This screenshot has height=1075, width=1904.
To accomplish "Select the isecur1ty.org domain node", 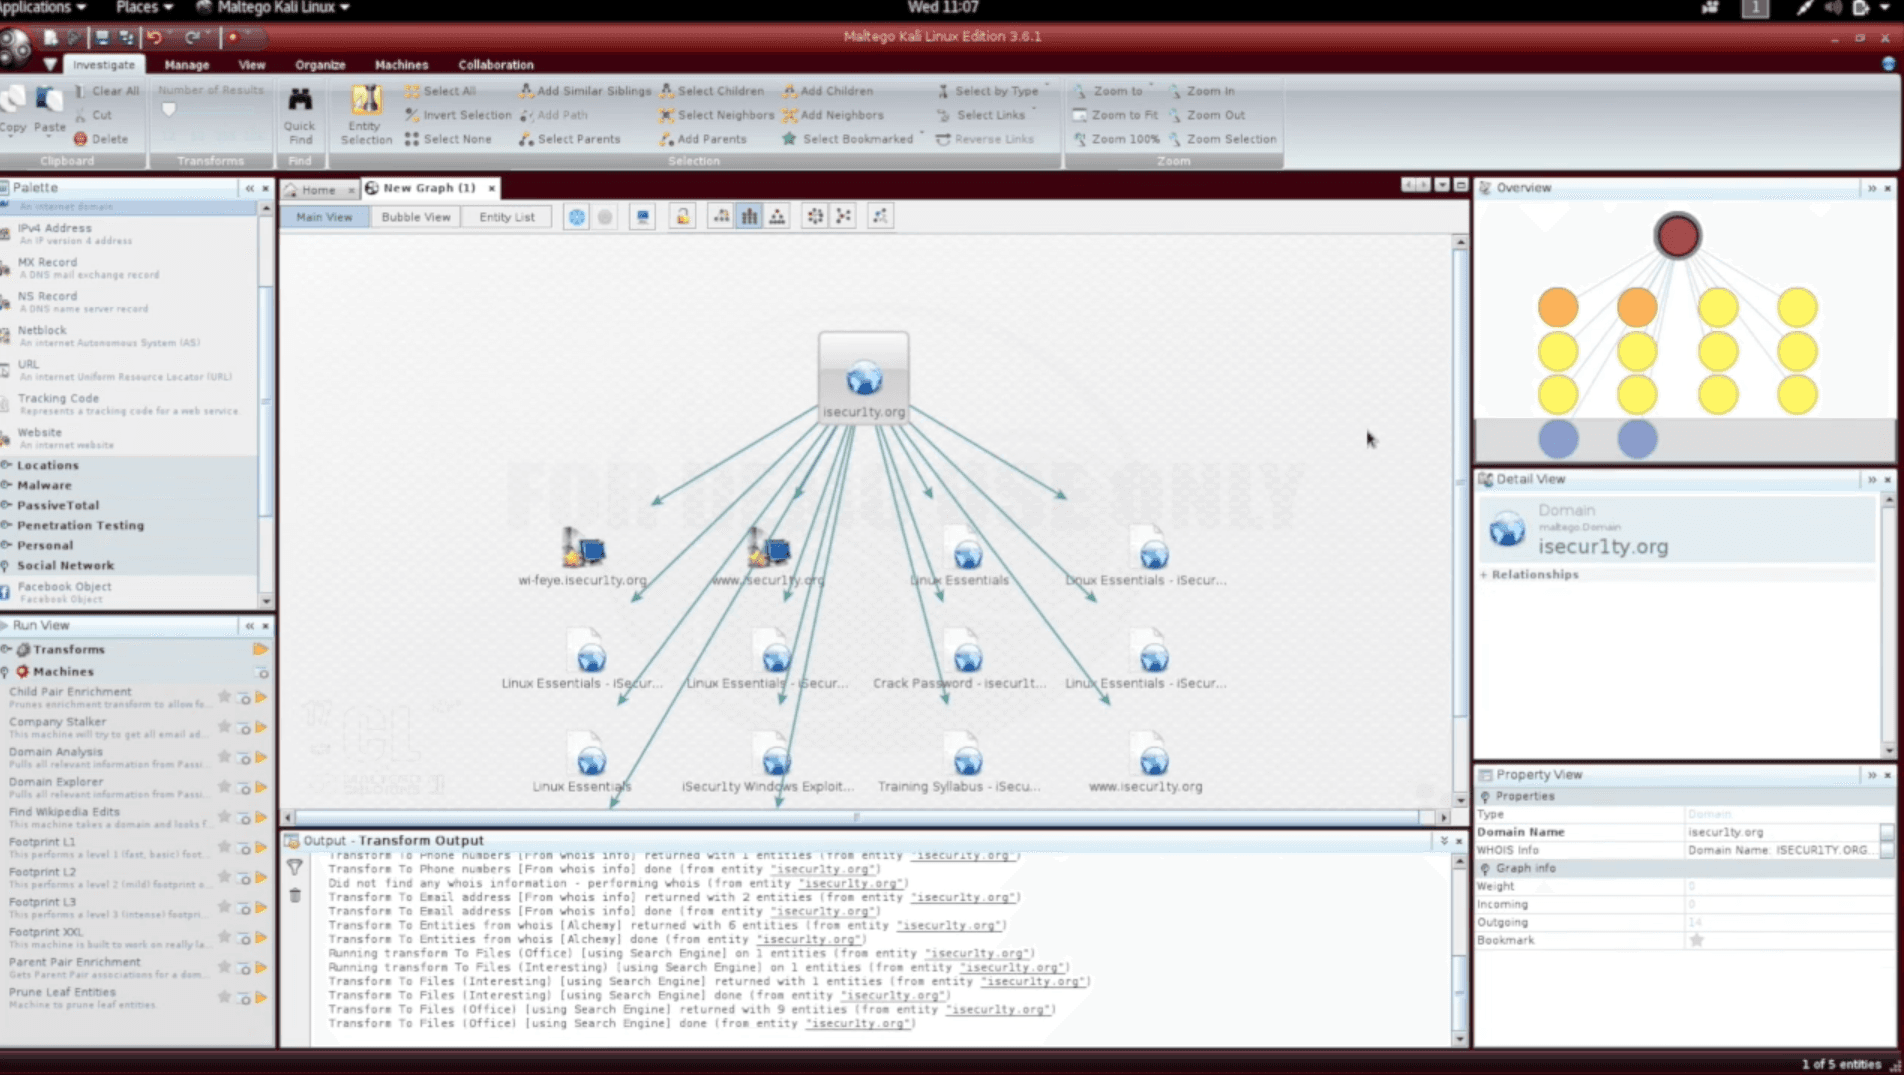I will pyautogui.click(x=863, y=380).
